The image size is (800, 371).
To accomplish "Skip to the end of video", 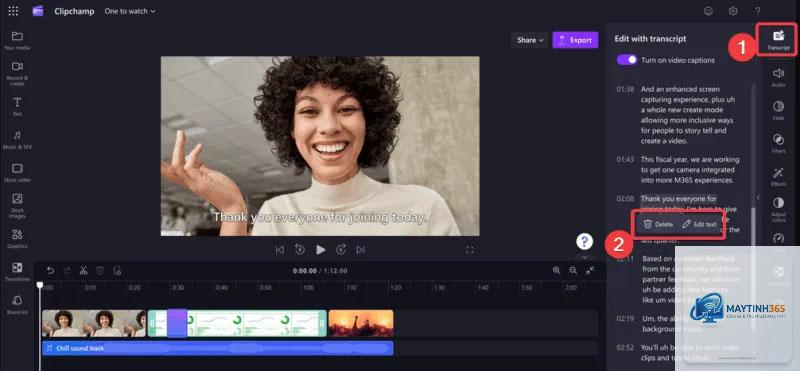I will (x=361, y=250).
